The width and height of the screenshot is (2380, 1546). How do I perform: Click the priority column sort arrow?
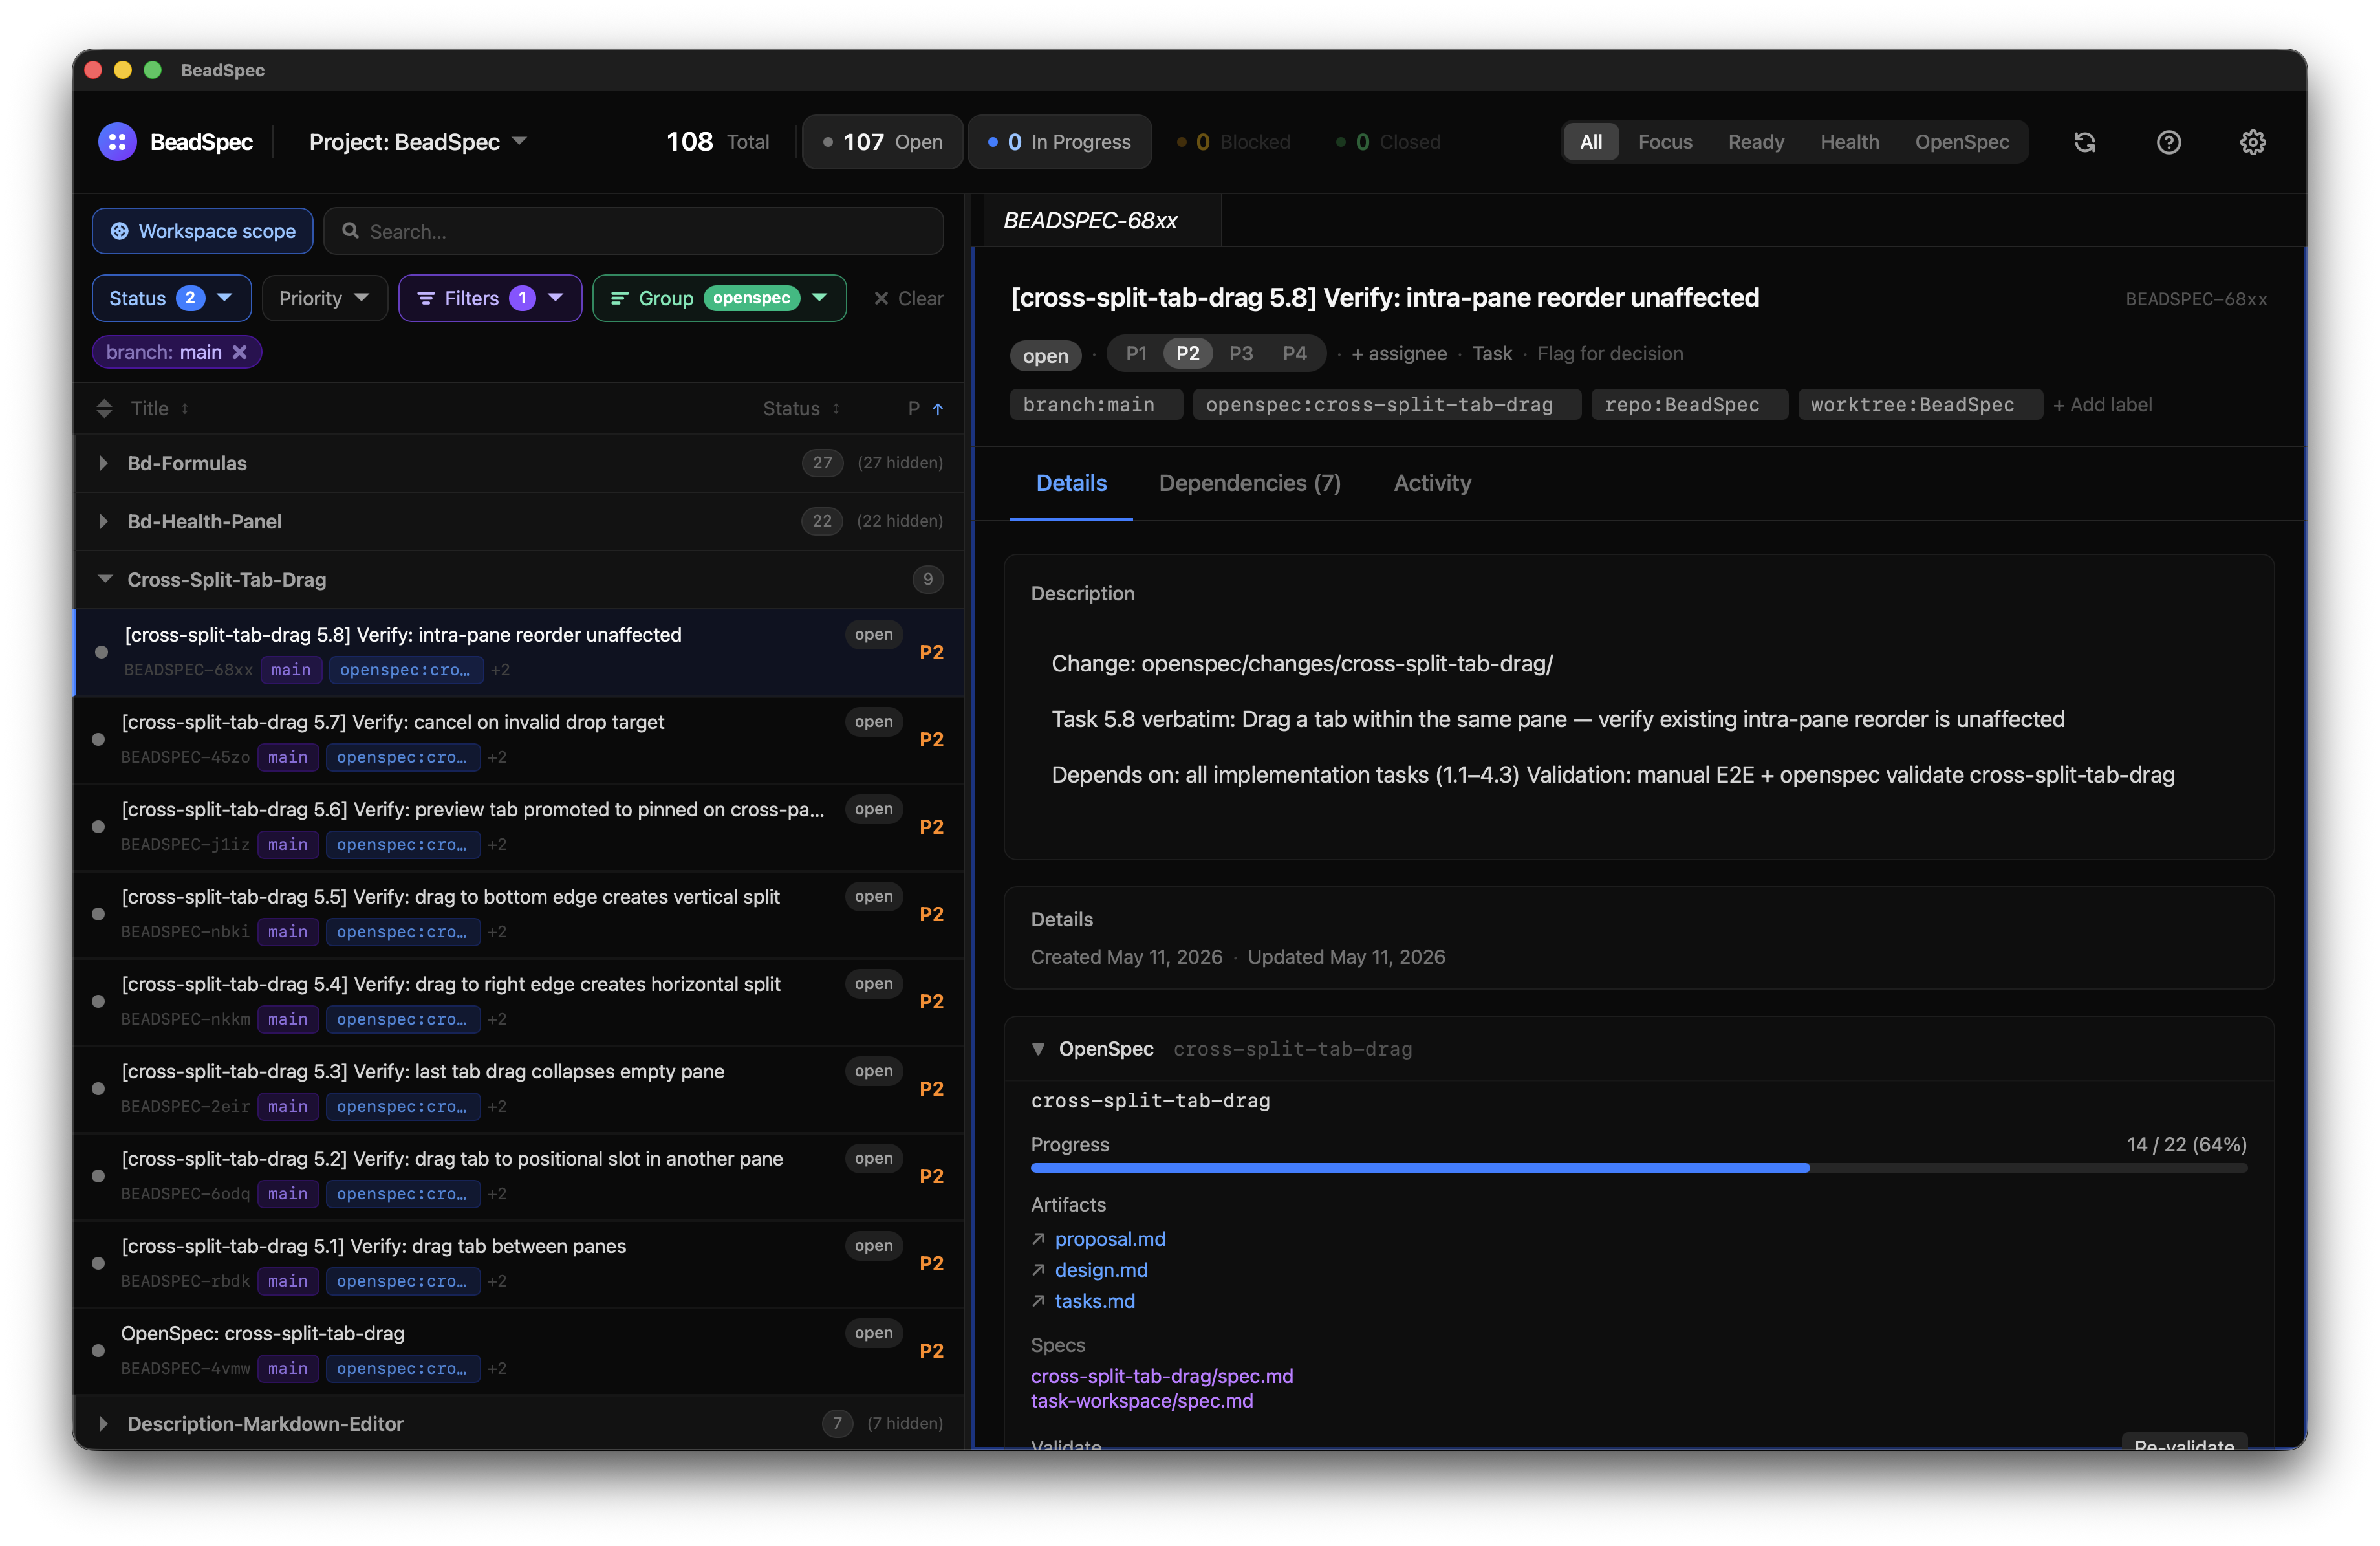(938, 408)
